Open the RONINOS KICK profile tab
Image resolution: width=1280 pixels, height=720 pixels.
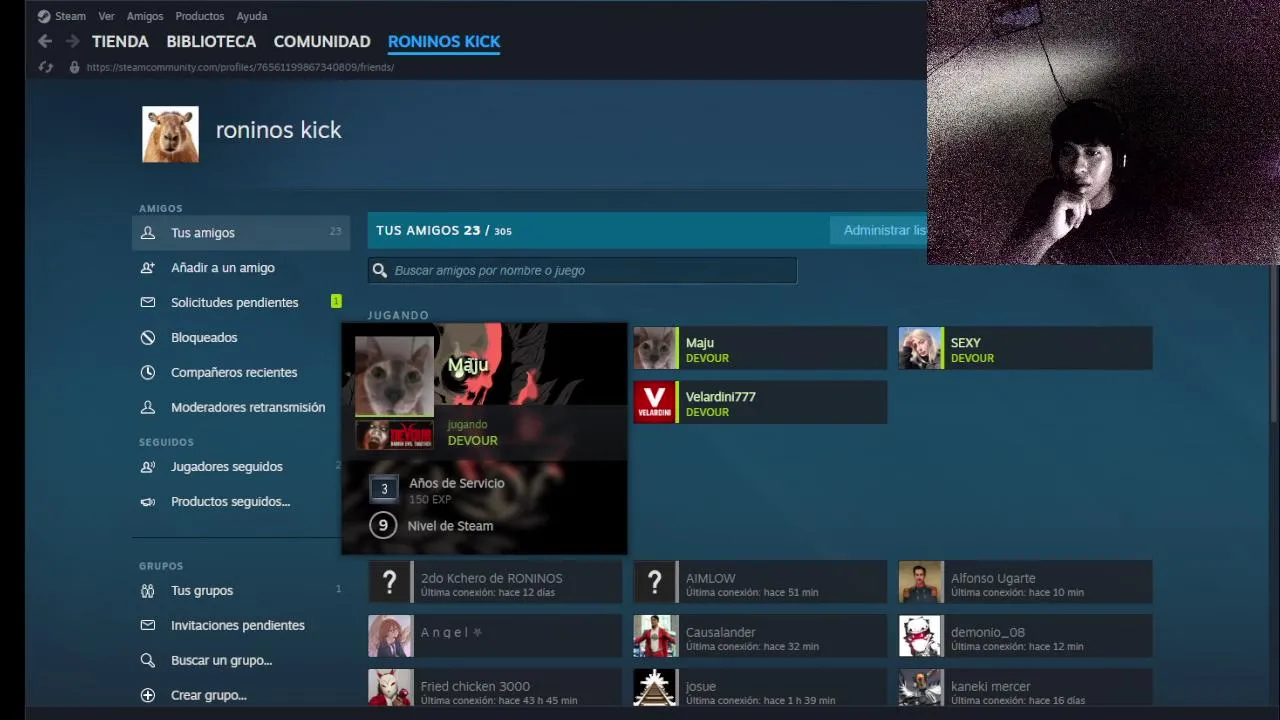[x=444, y=41]
